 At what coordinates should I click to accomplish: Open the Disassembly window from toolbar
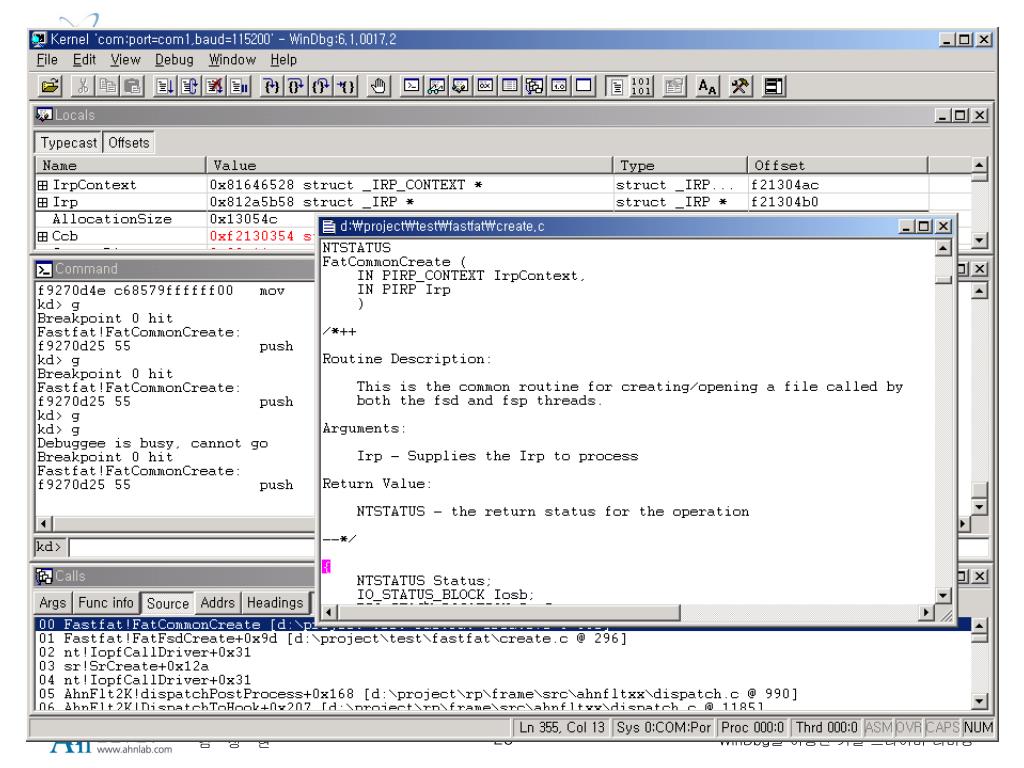560,86
